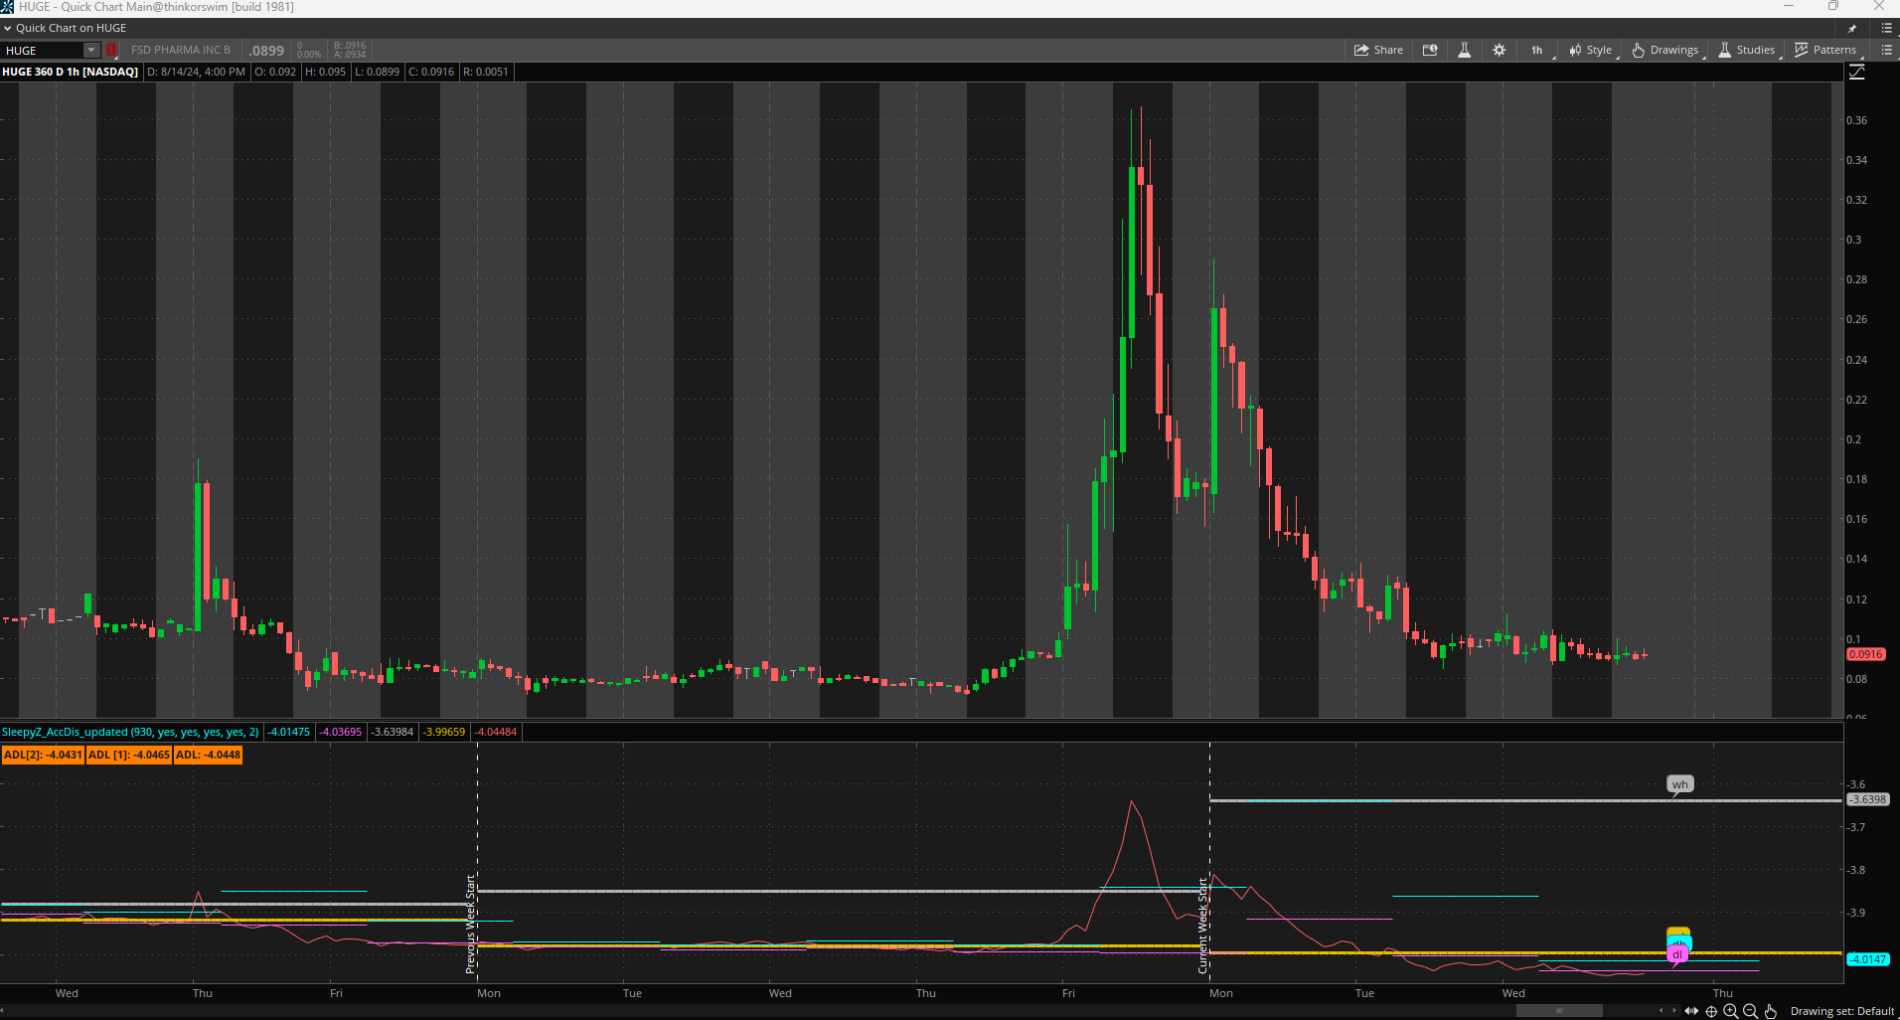This screenshot has width=1900, height=1020.
Task: Open the calendar alert icon in toolbar
Action: tap(1430, 50)
